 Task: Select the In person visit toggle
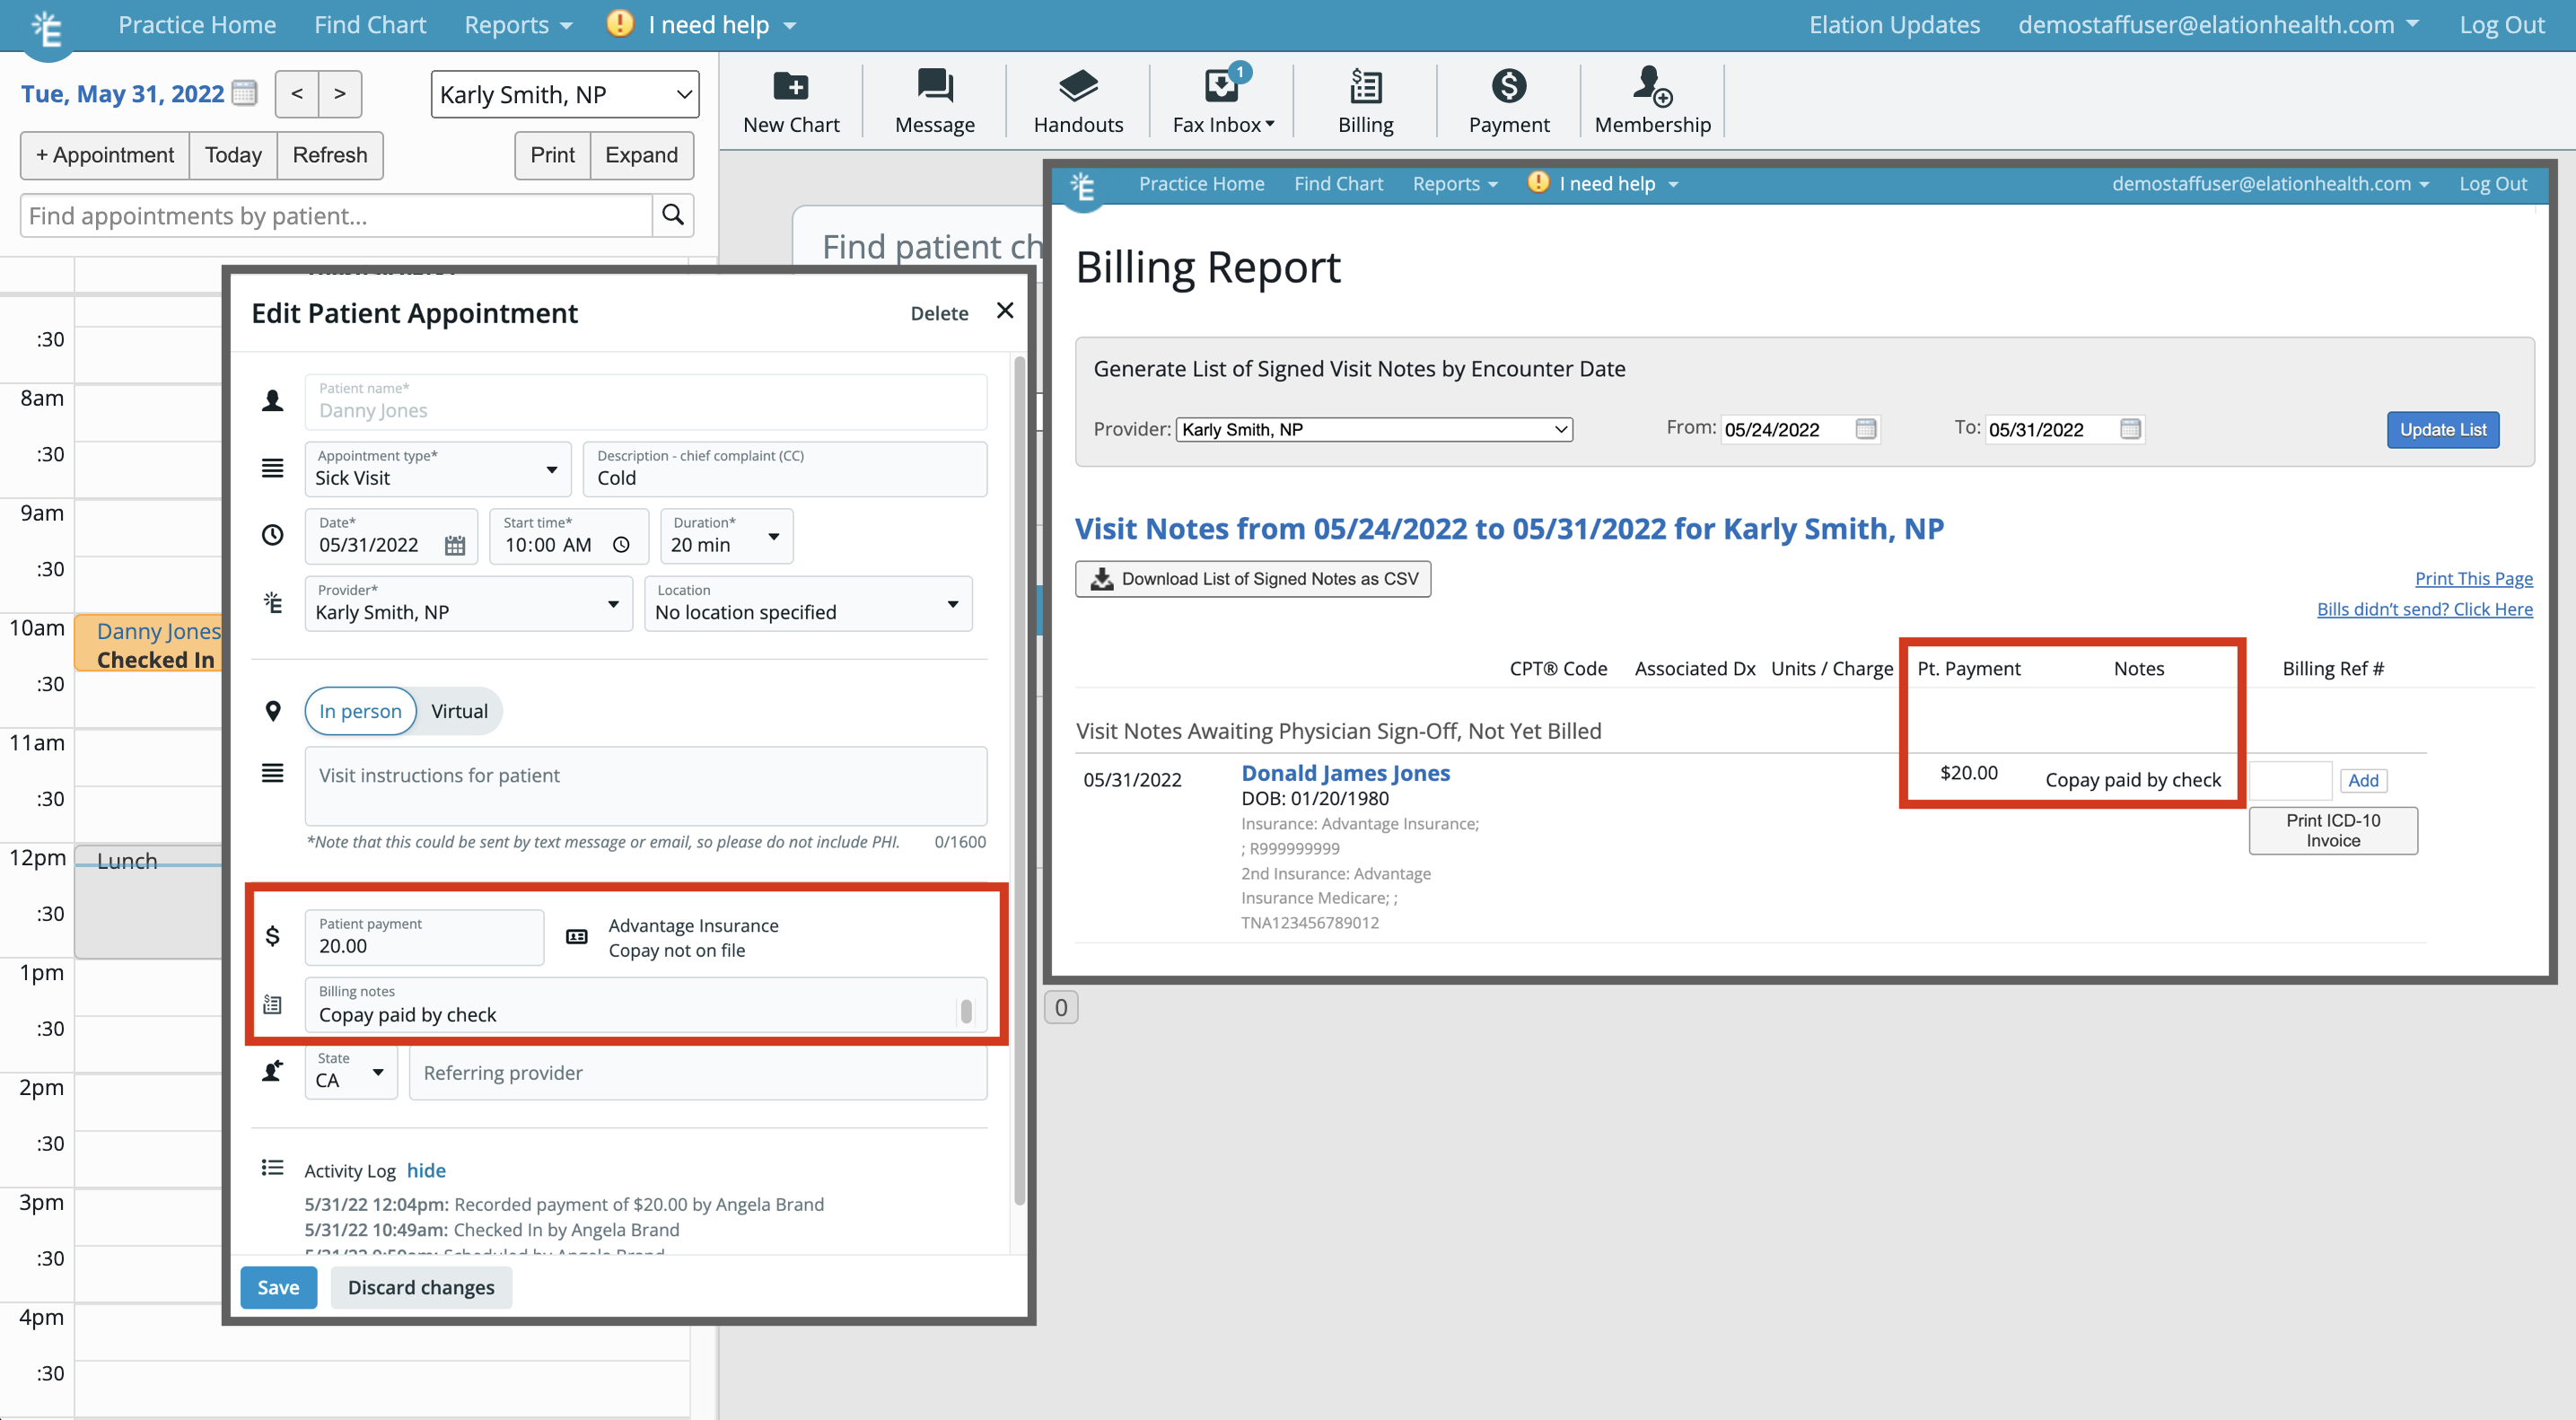360,711
